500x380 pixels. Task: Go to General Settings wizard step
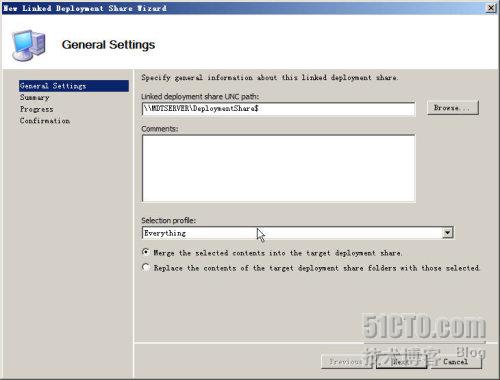point(74,86)
